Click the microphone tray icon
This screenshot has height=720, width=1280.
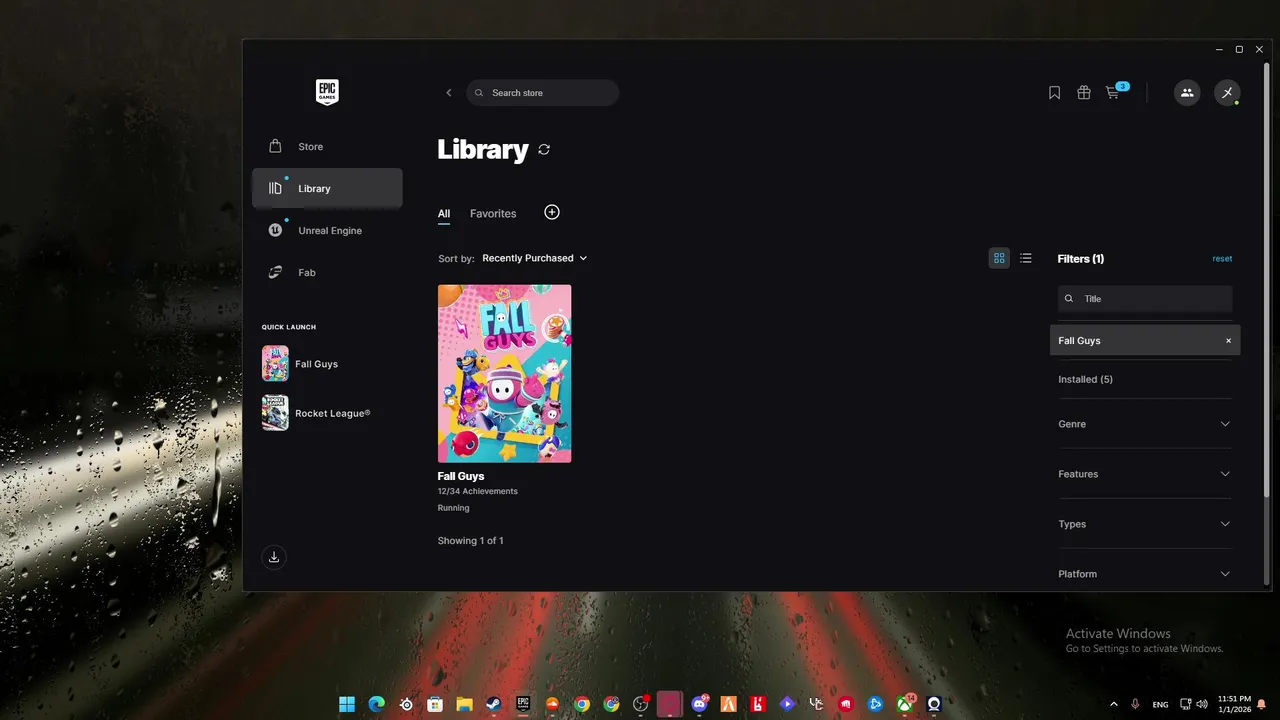[1135, 704]
